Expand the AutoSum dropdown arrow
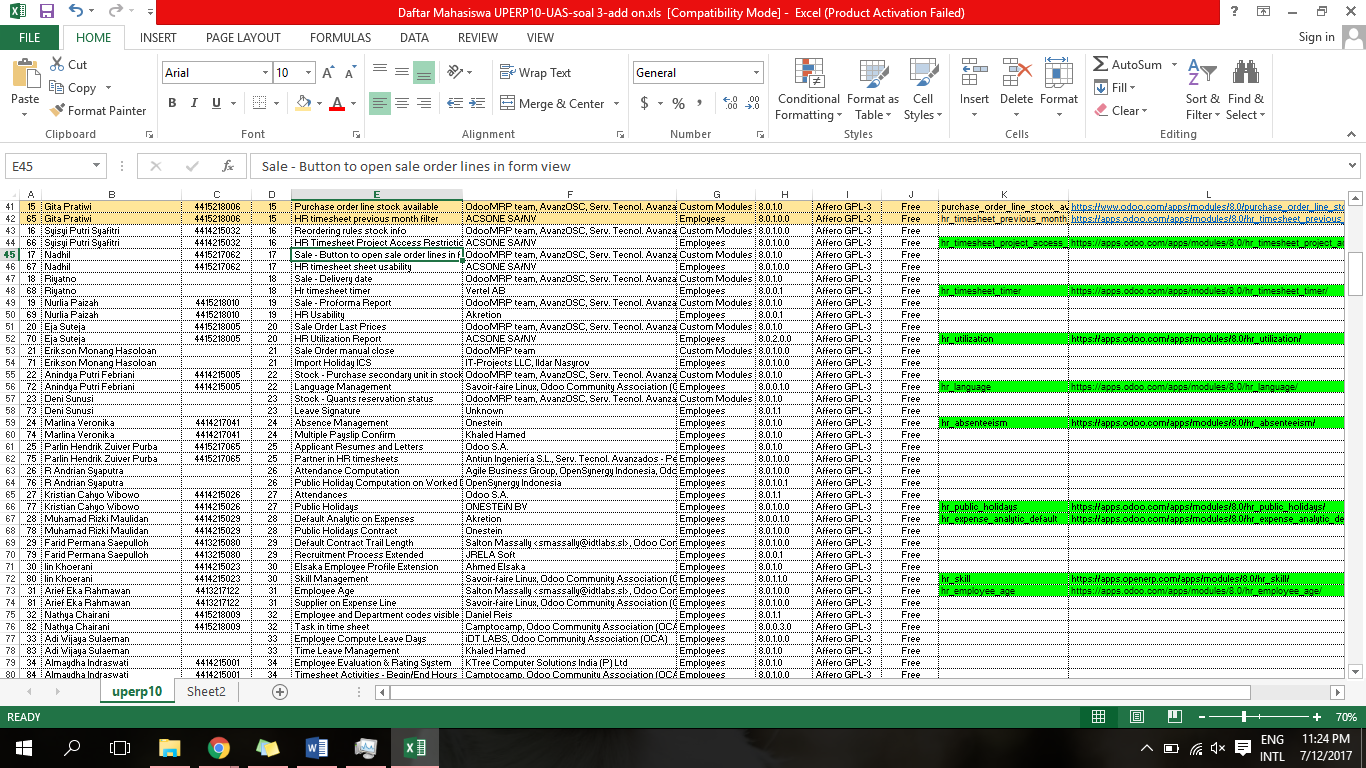This screenshot has height=768, width=1366. click(1172, 65)
